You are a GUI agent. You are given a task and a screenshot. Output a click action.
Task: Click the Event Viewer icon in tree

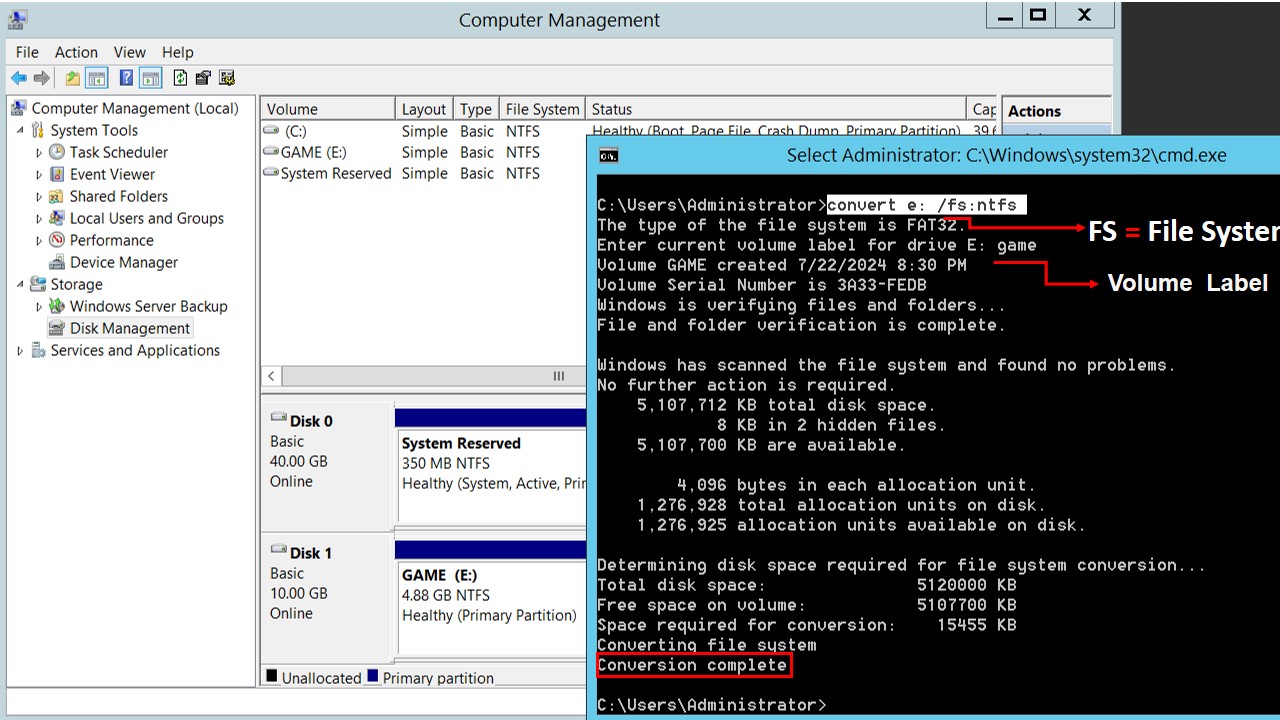coord(57,174)
